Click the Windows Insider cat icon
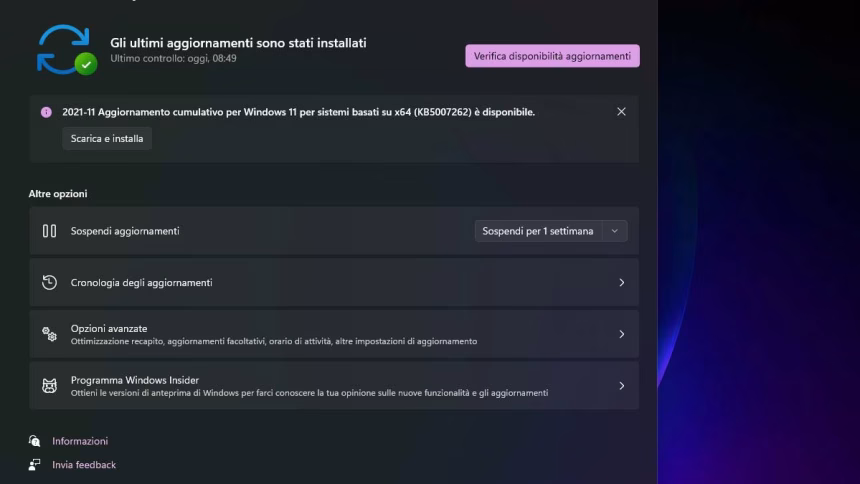The height and width of the screenshot is (484, 860). pyautogui.click(x=49, y=386)
